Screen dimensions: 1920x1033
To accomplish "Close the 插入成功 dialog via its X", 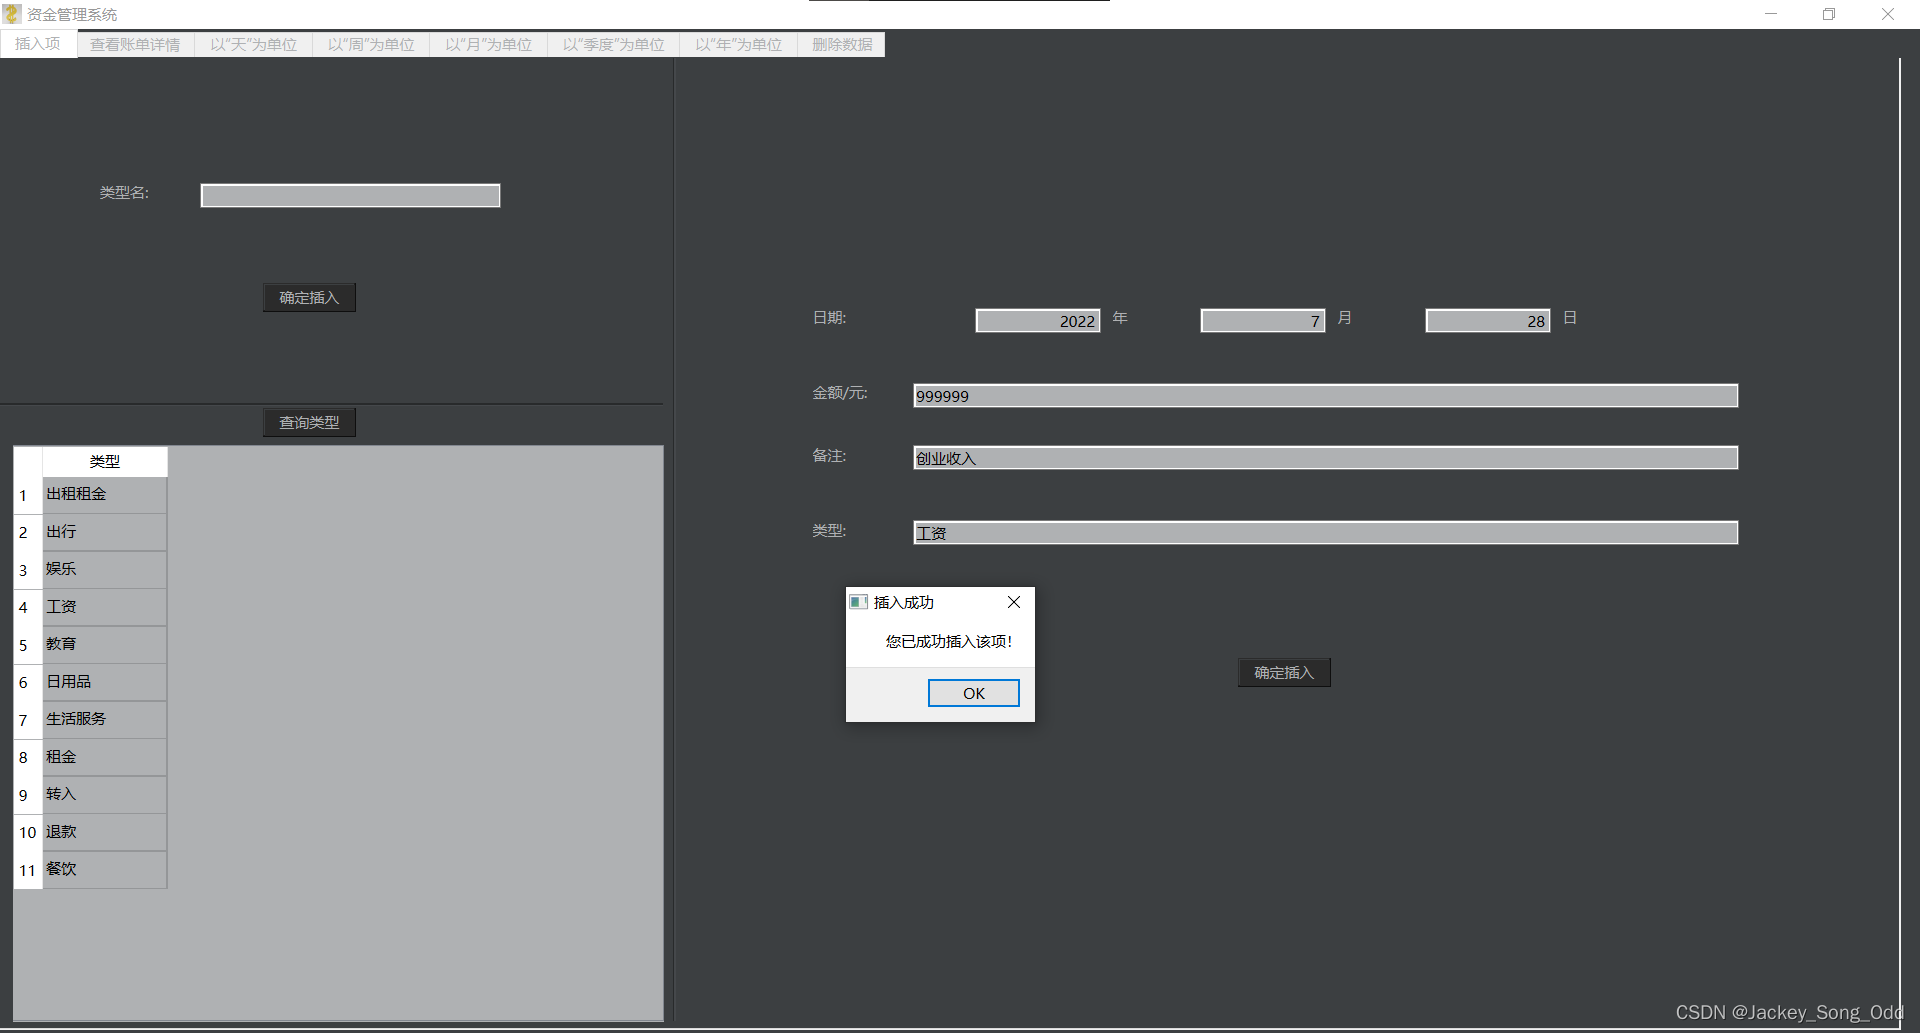I will (x=1014, y=602).
